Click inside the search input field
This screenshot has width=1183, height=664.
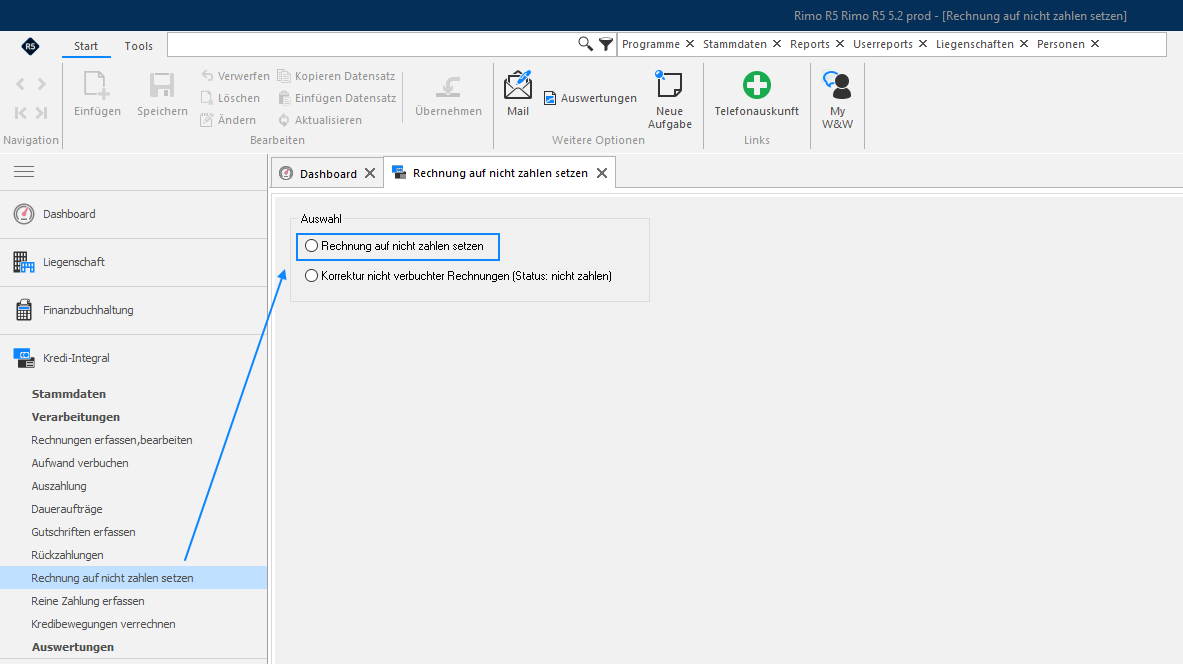click(372, 45)
